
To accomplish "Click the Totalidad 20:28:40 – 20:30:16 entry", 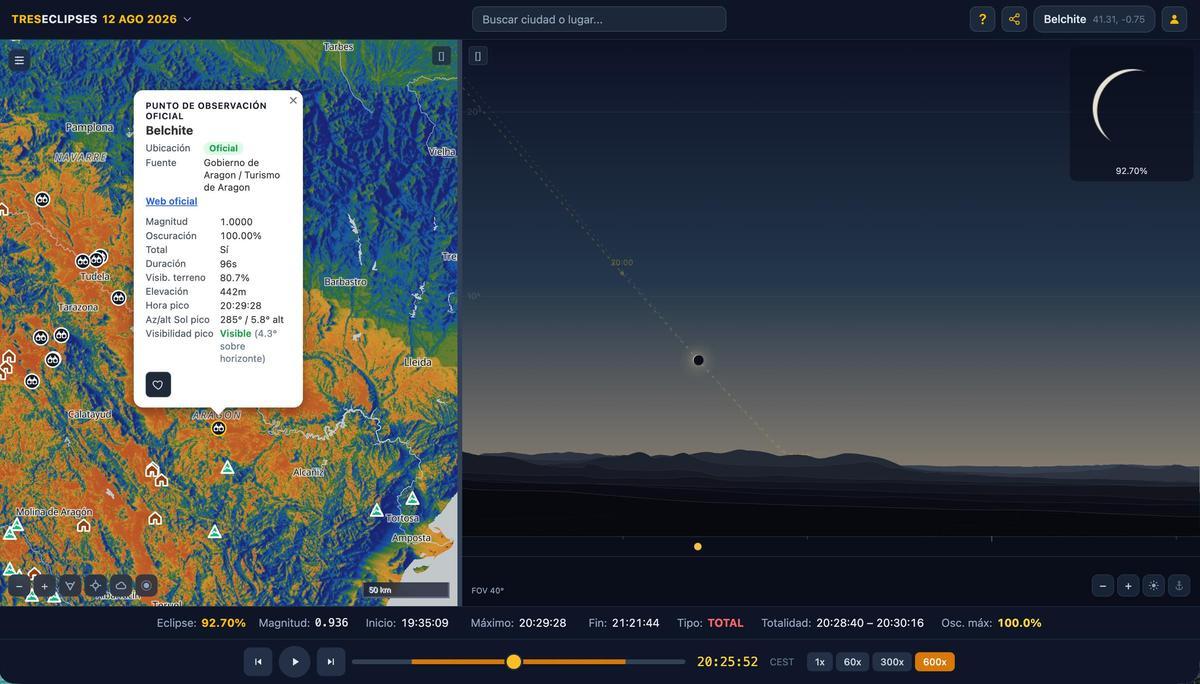I will pyautogui.click(x=843, y=623).
